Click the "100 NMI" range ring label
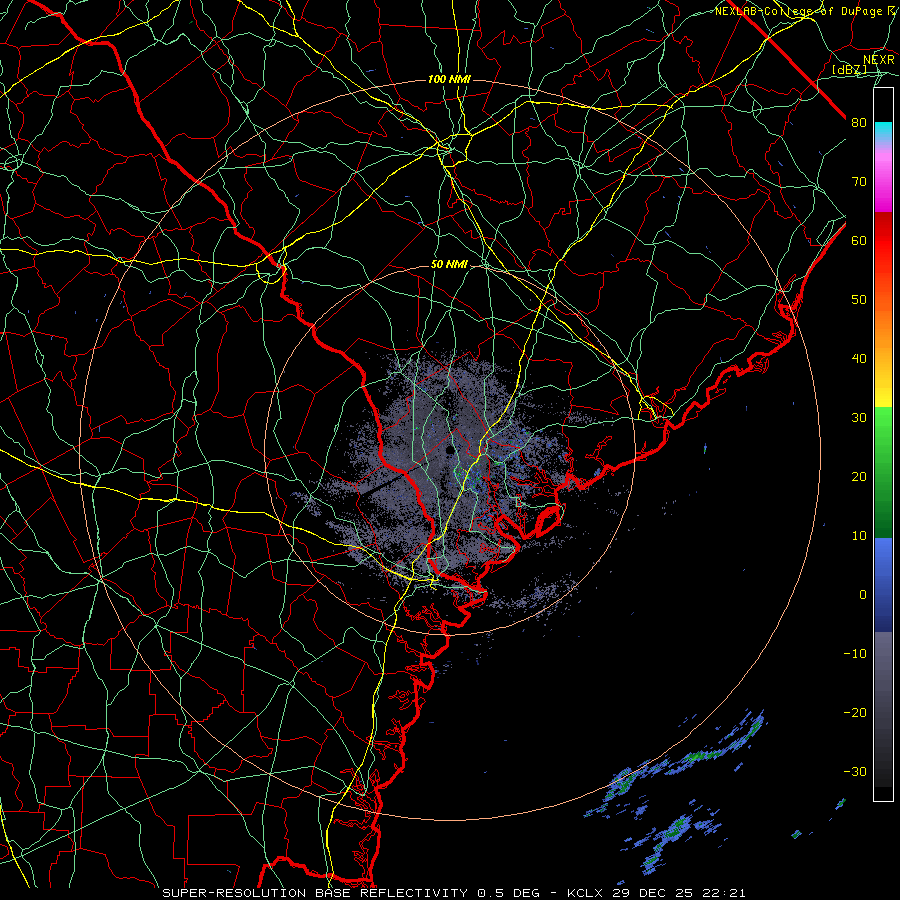Screen dimensions: 900x900 pos(449,79)
